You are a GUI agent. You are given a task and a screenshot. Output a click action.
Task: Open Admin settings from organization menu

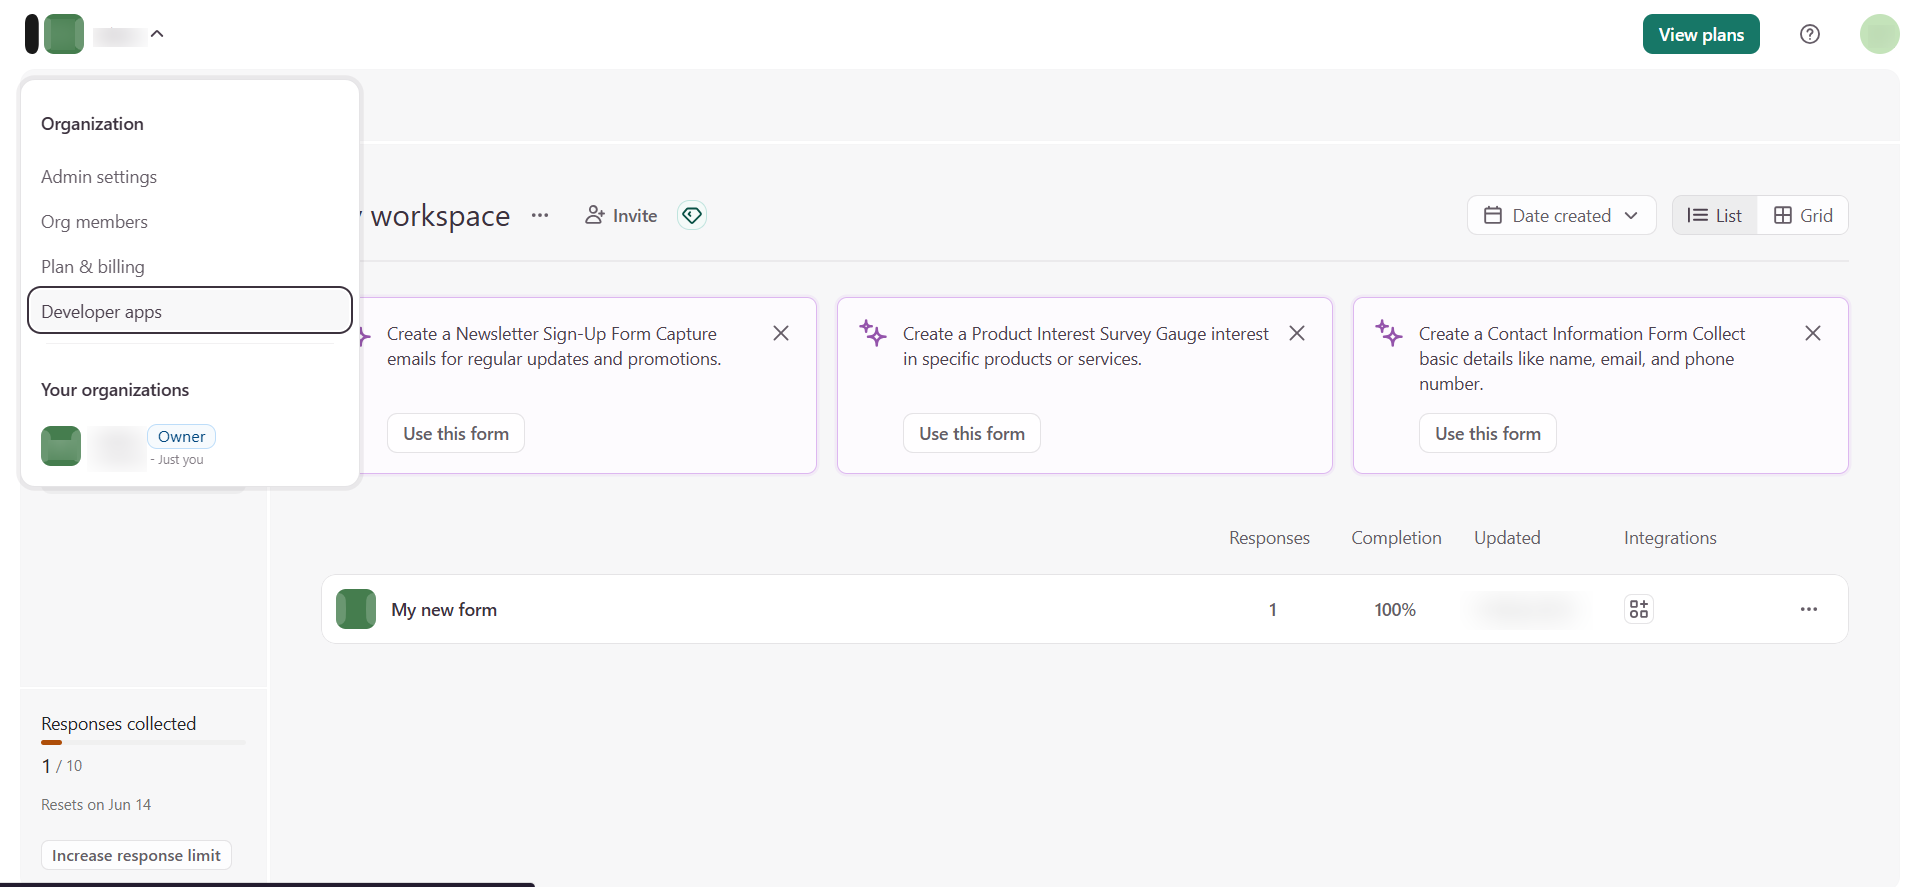pos(99,177)
